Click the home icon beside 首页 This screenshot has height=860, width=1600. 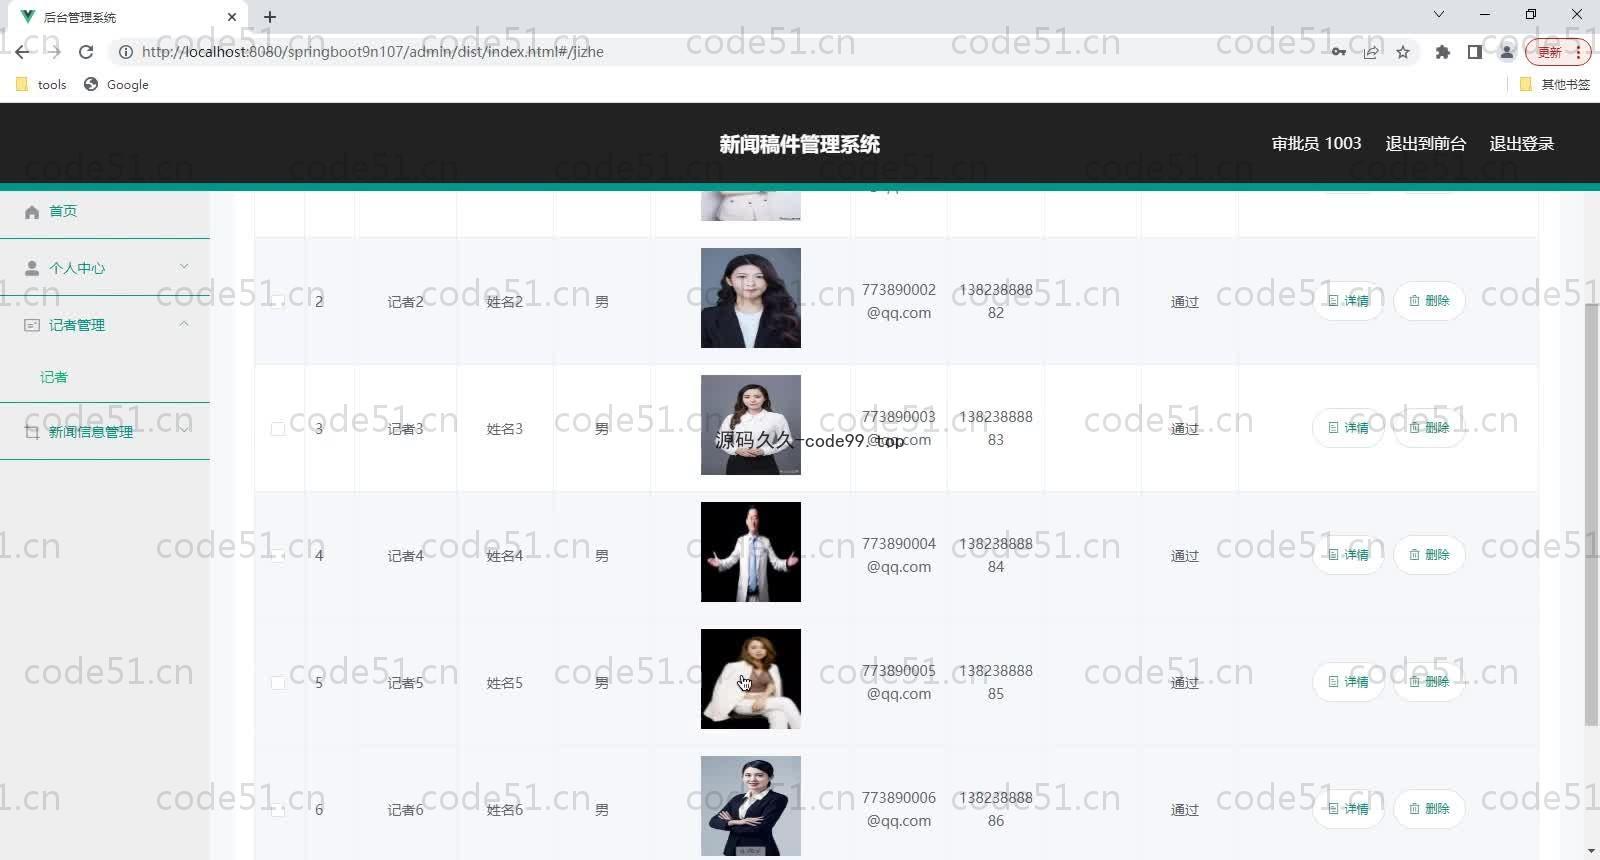click(32, 211)
